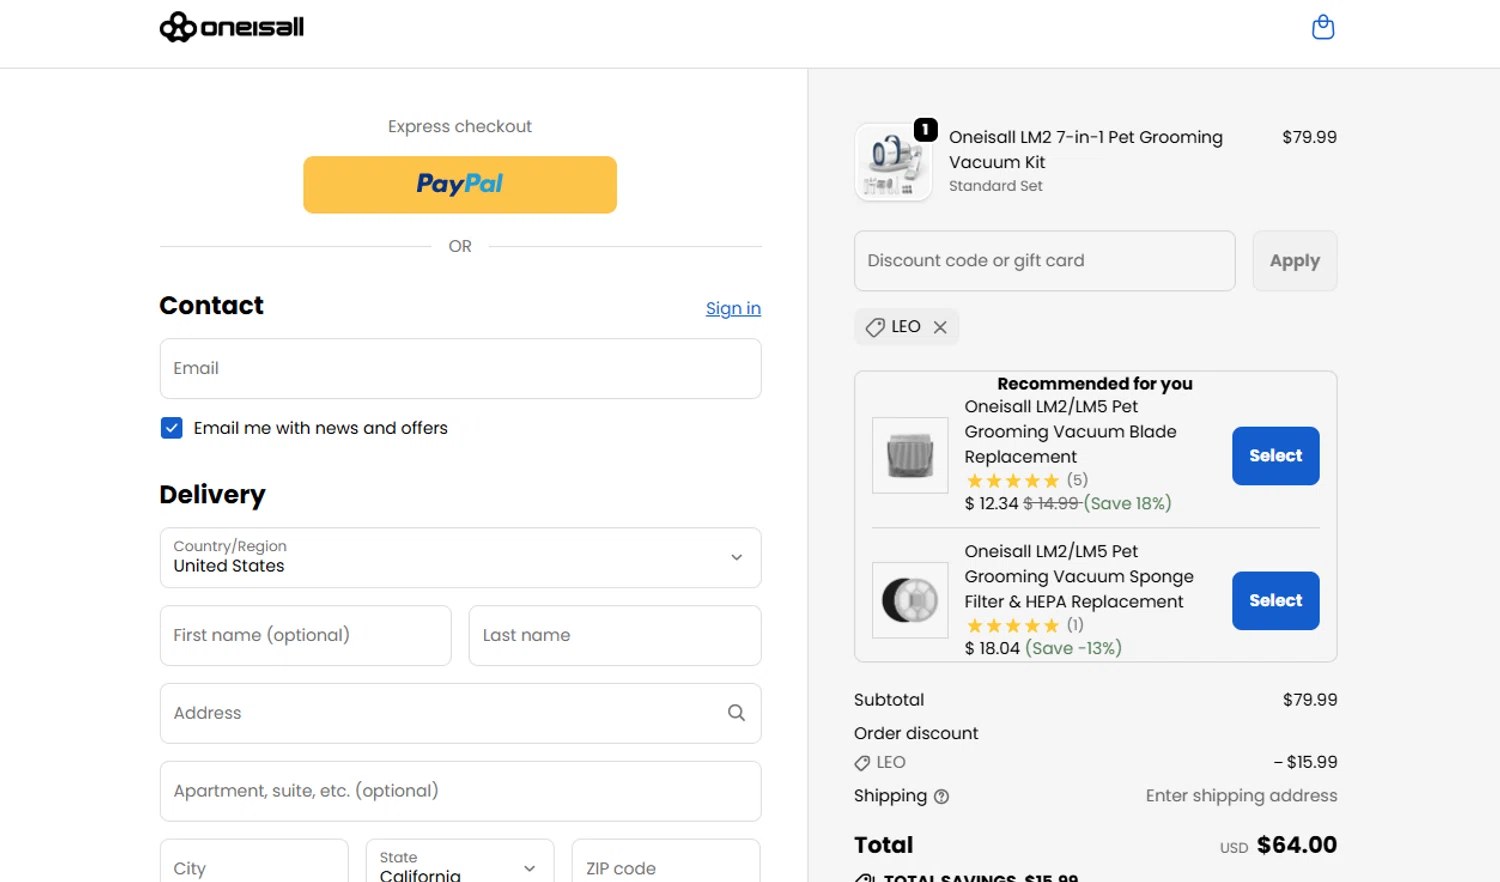Click the Enter shipping address text

(1241, 796)
